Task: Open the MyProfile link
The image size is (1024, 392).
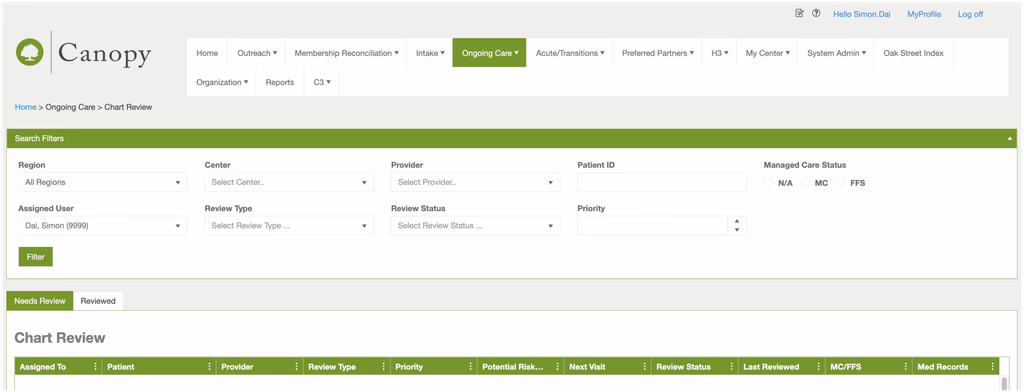Action: click(924, 14)
